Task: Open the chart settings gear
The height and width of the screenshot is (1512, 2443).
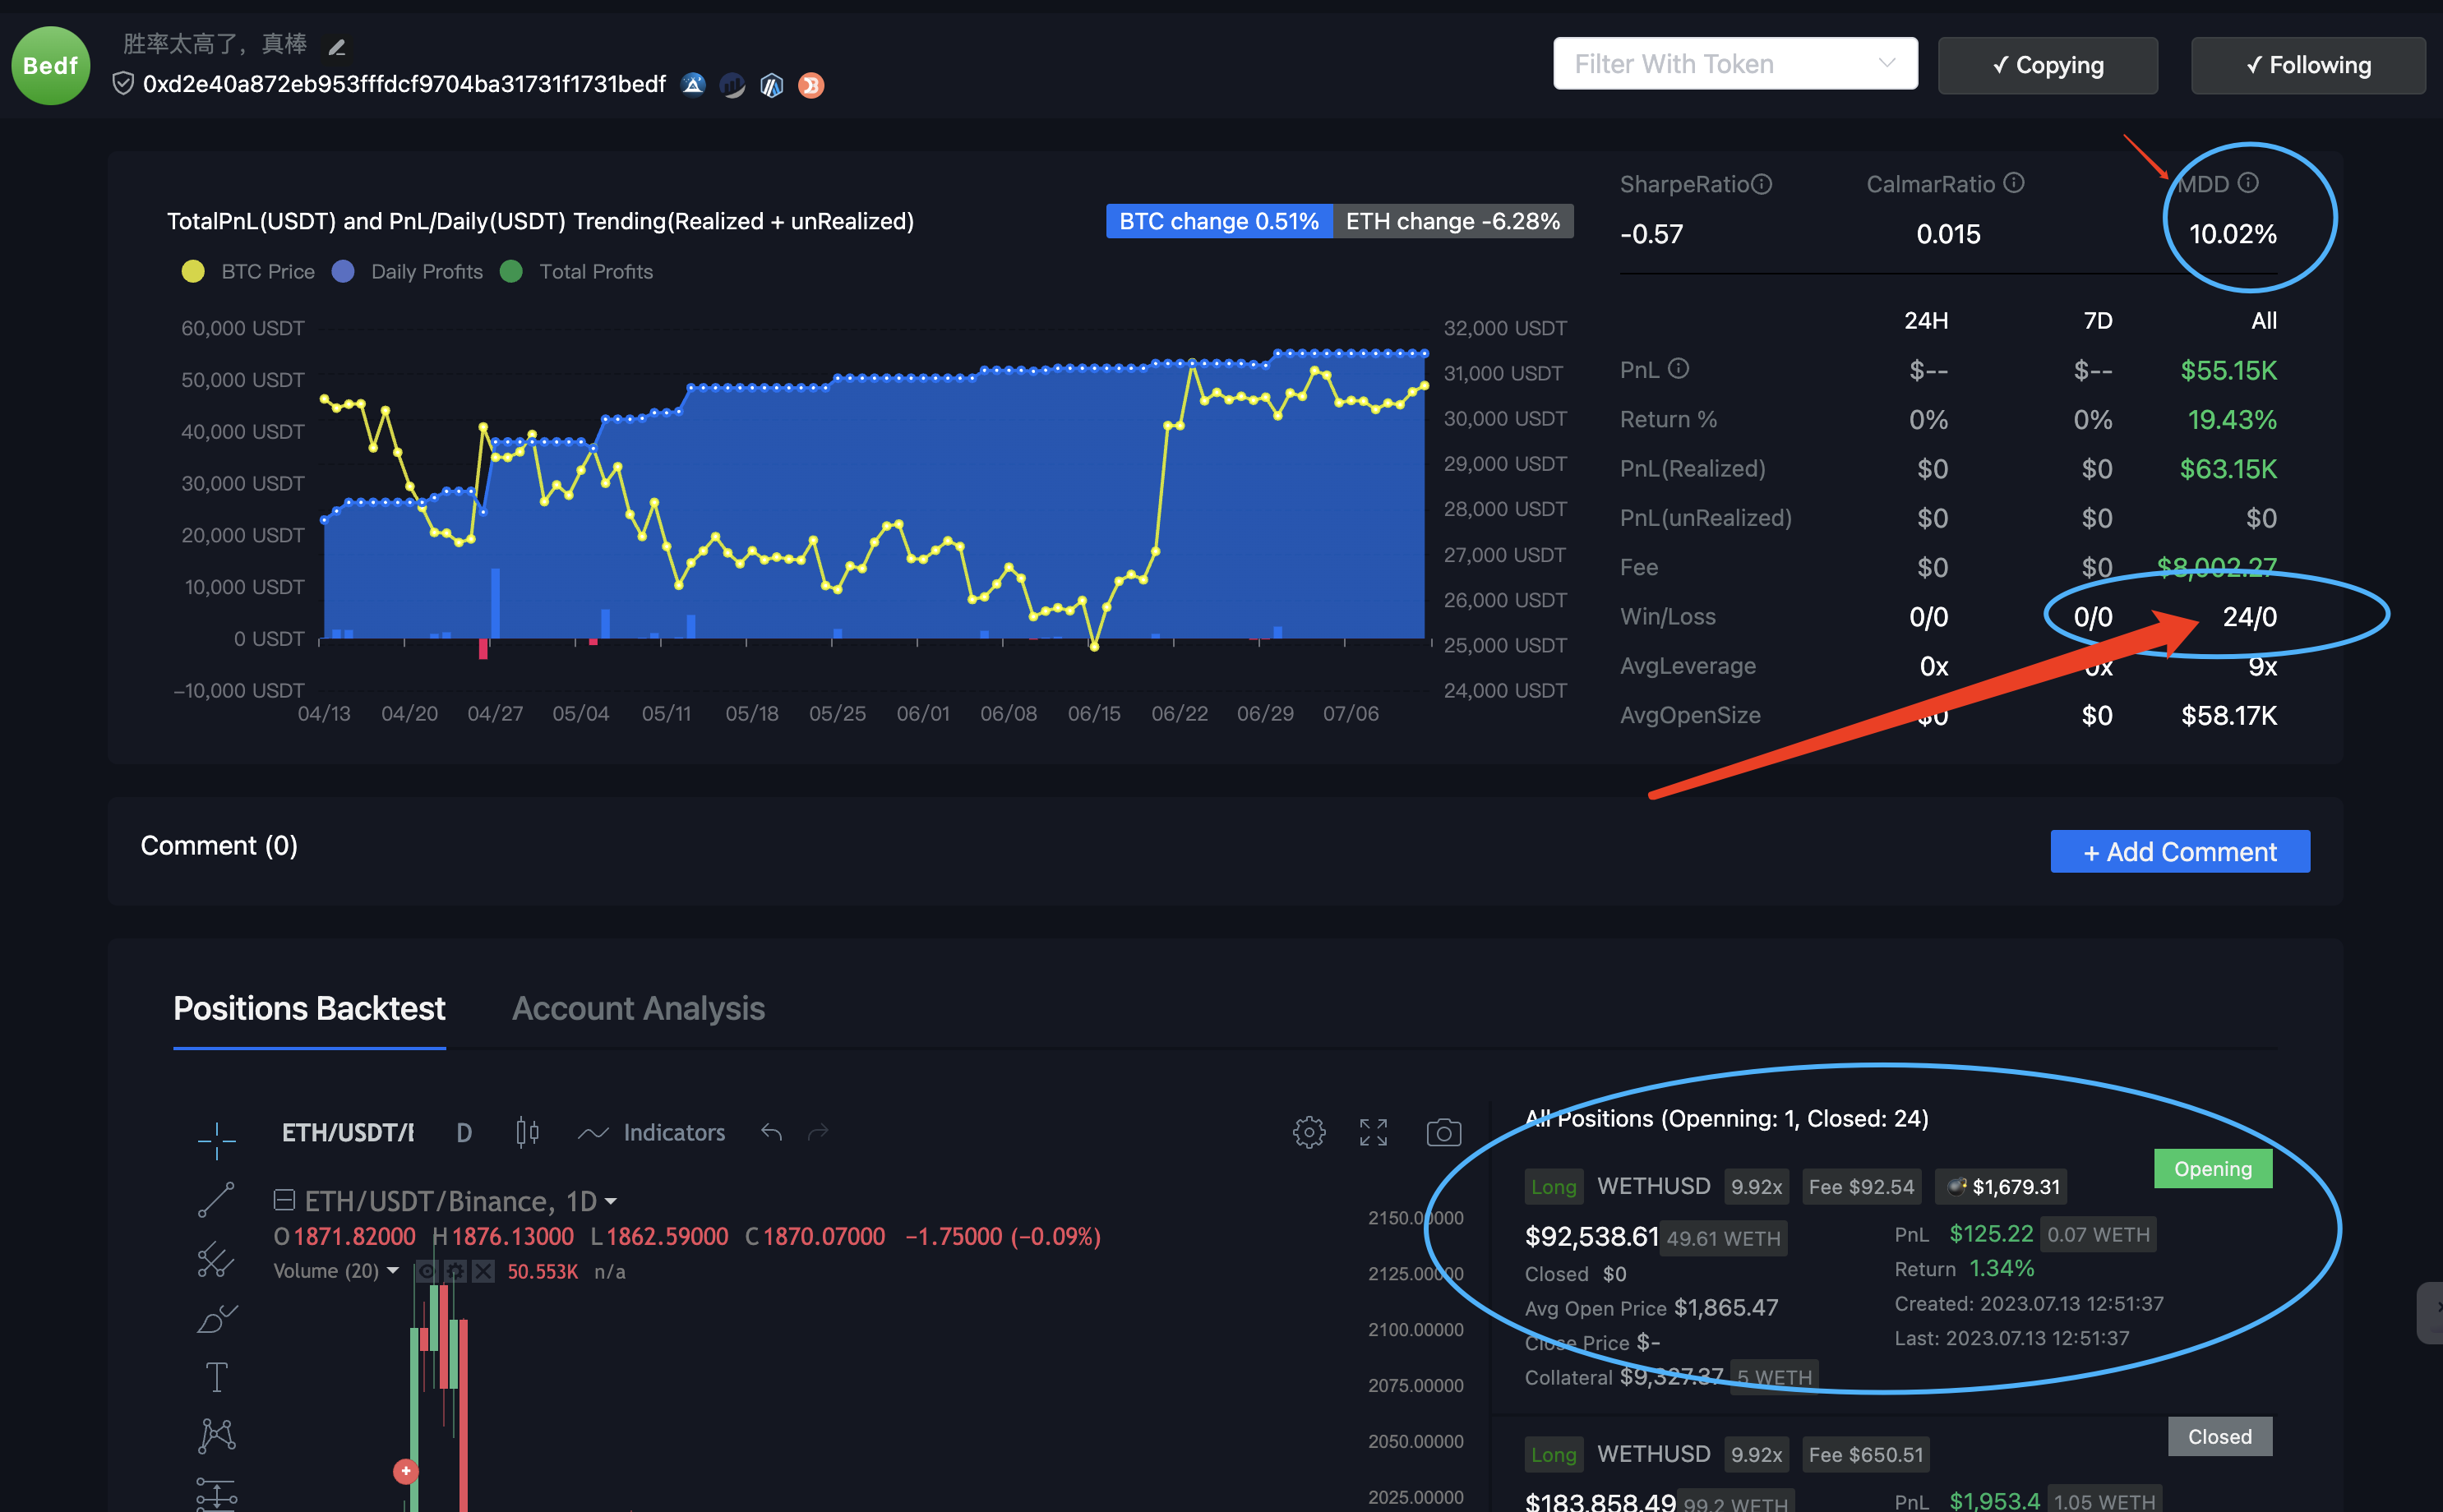Action: click(x=1308, y=1132)
